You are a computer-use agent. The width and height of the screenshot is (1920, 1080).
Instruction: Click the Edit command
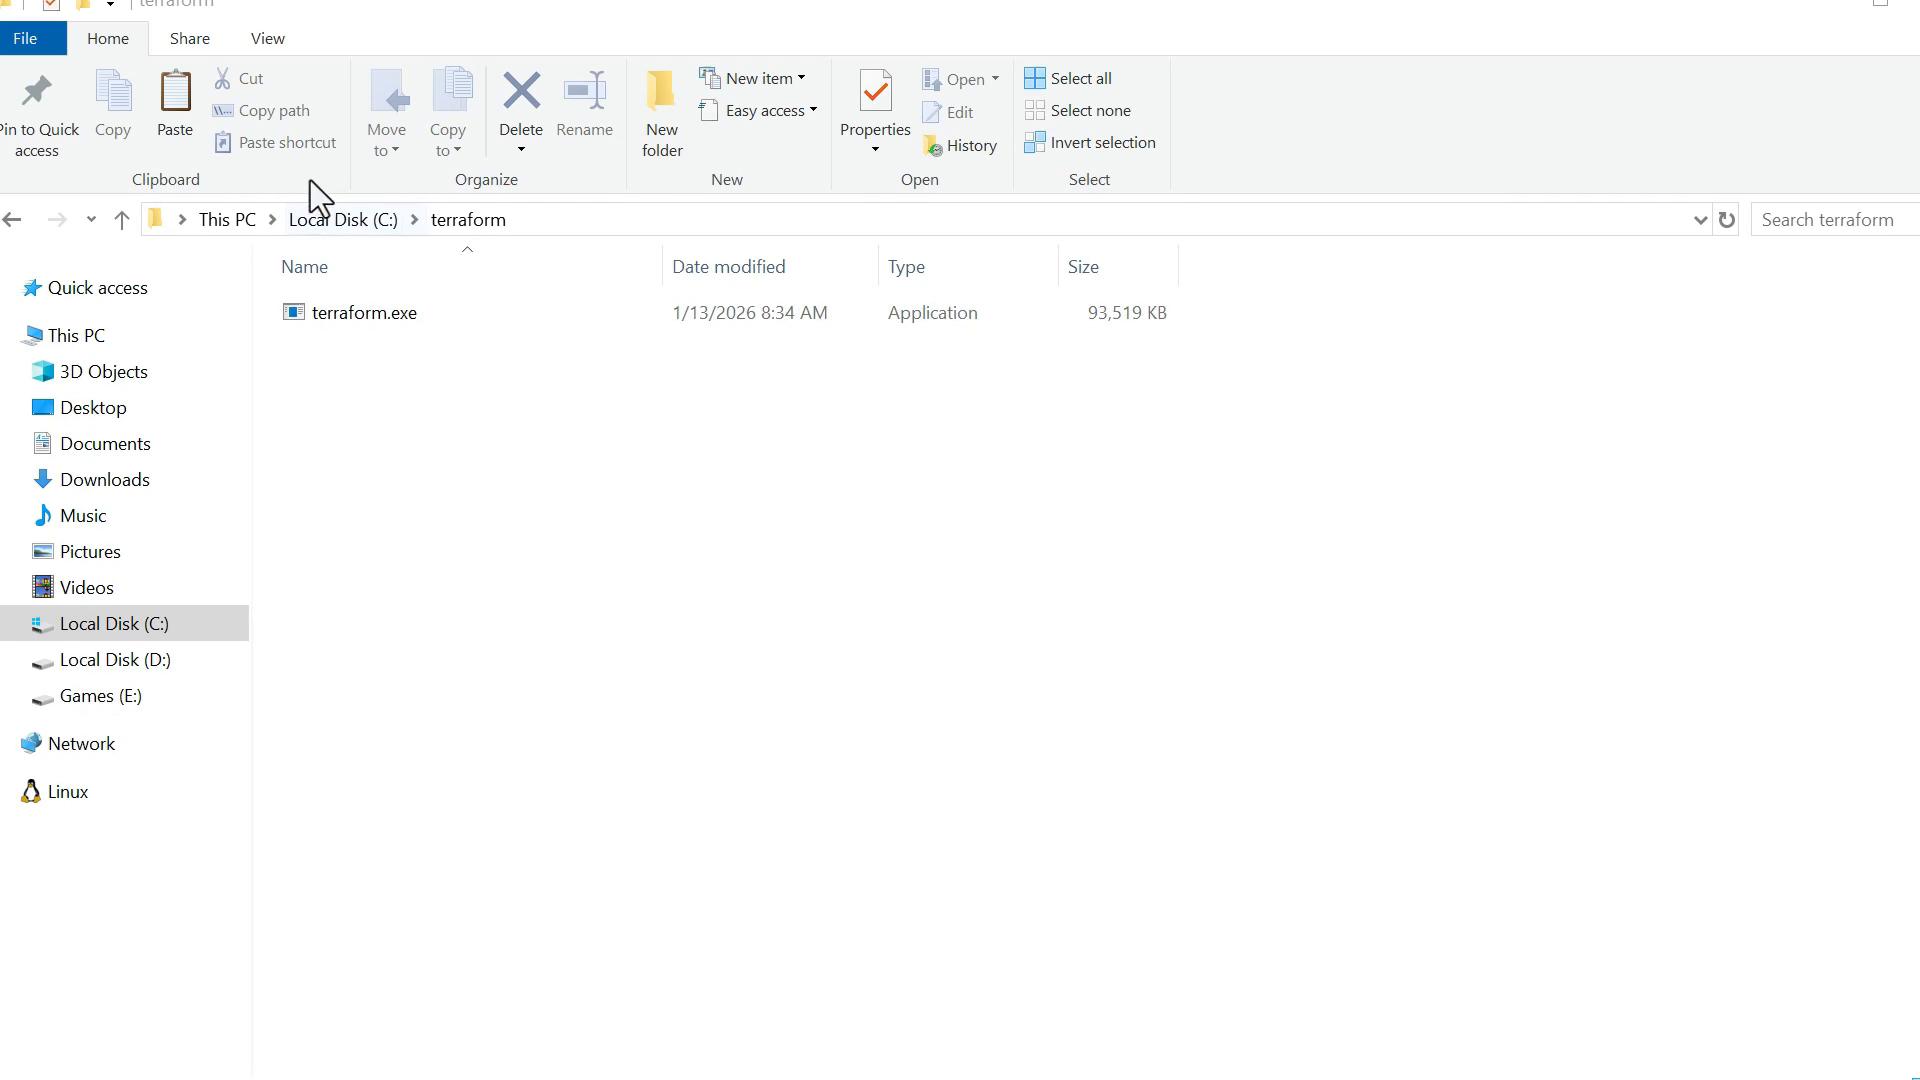[948, 112]
